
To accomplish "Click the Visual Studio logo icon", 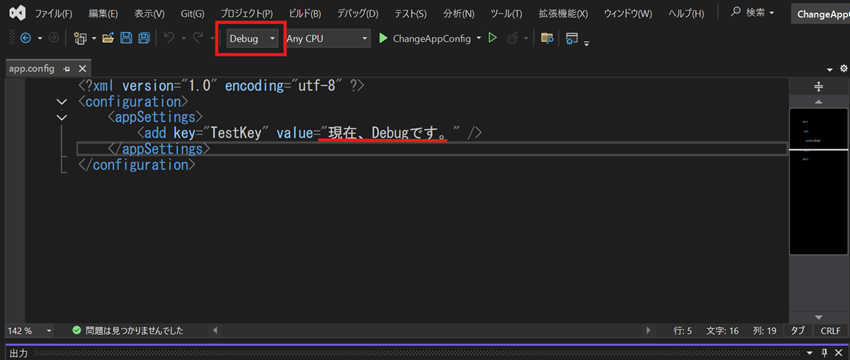I will click(x=18, y=12).
